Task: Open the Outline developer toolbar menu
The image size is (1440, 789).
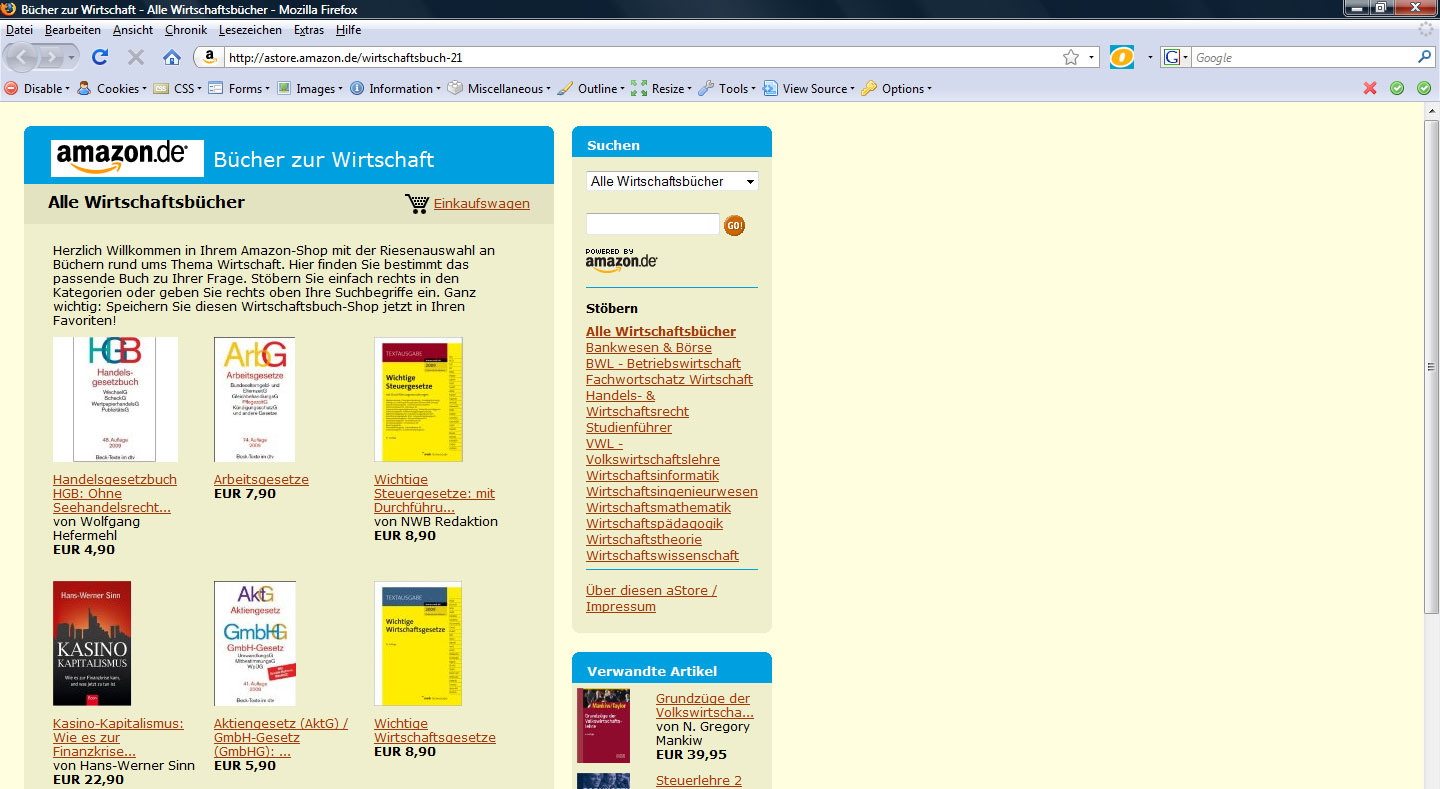Action: click(591, 88)
